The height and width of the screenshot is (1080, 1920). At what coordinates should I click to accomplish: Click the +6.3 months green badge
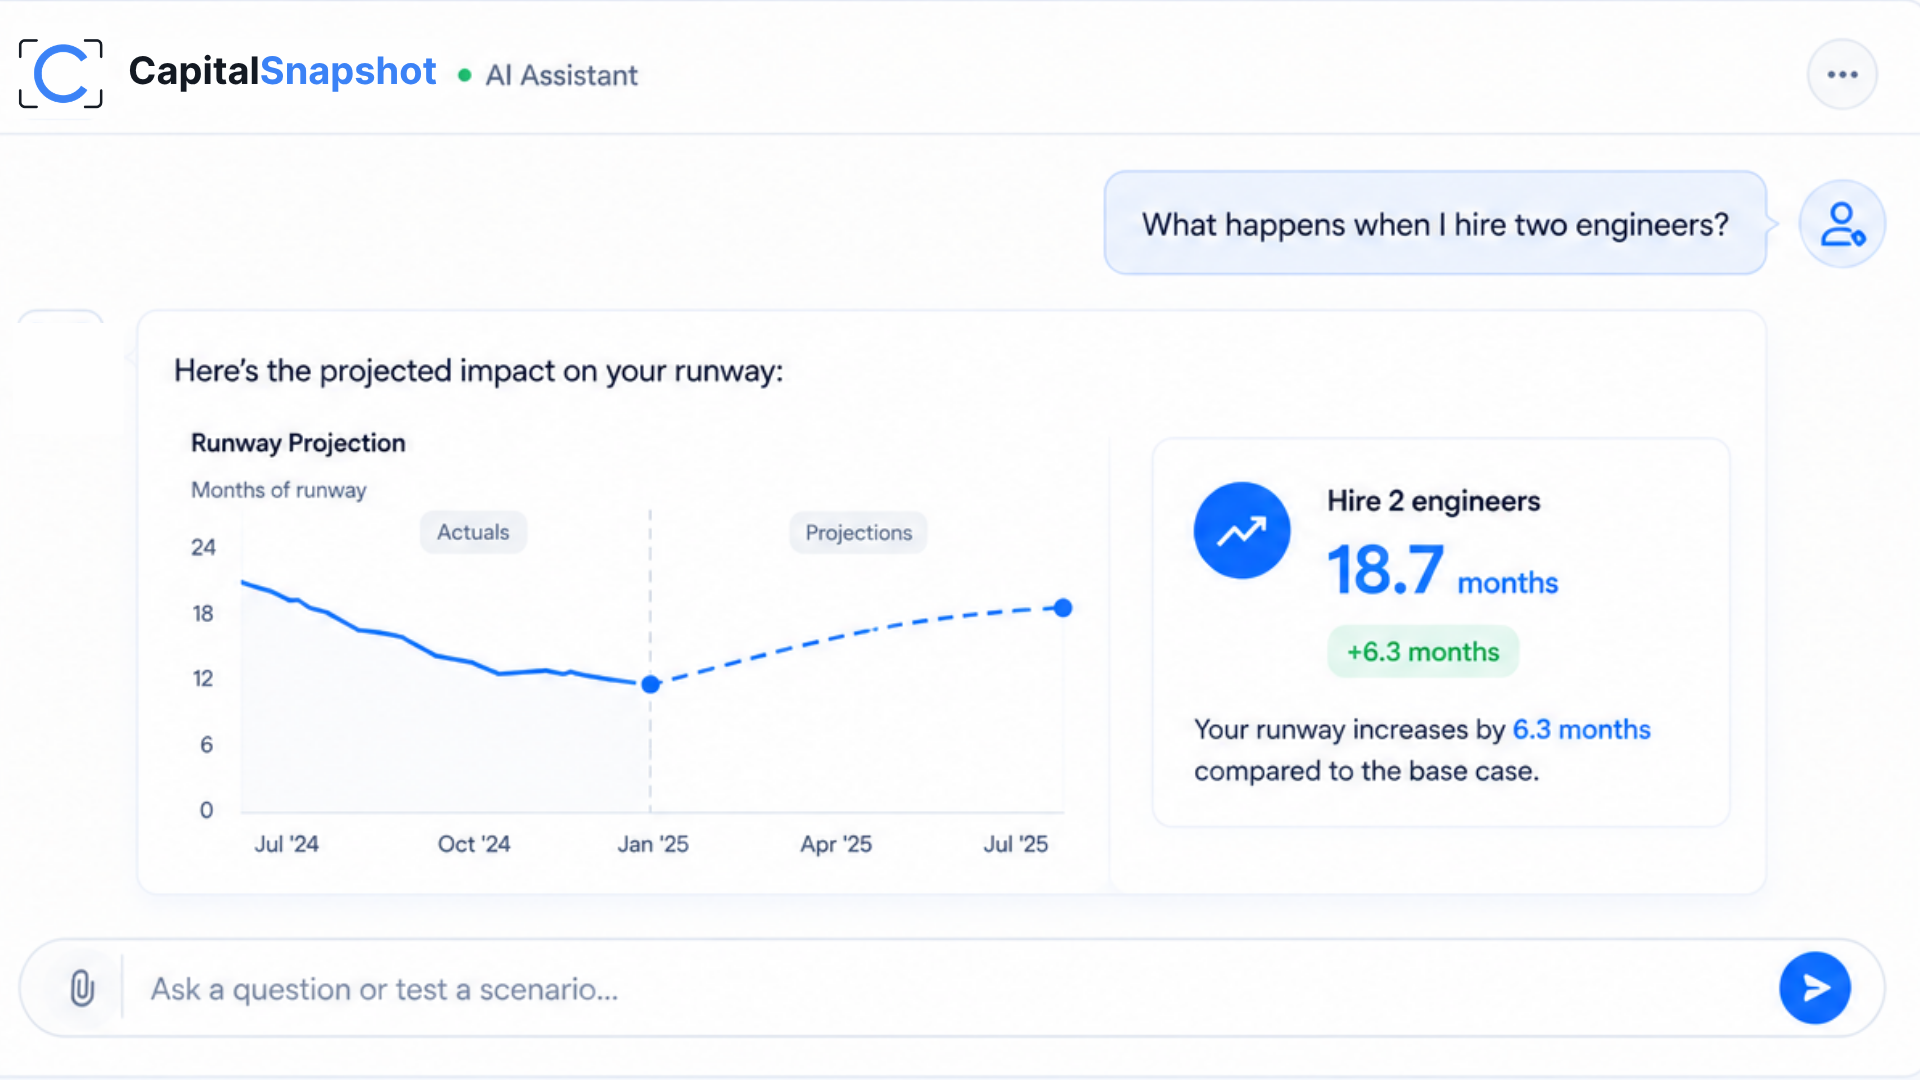coord(1423,652)
